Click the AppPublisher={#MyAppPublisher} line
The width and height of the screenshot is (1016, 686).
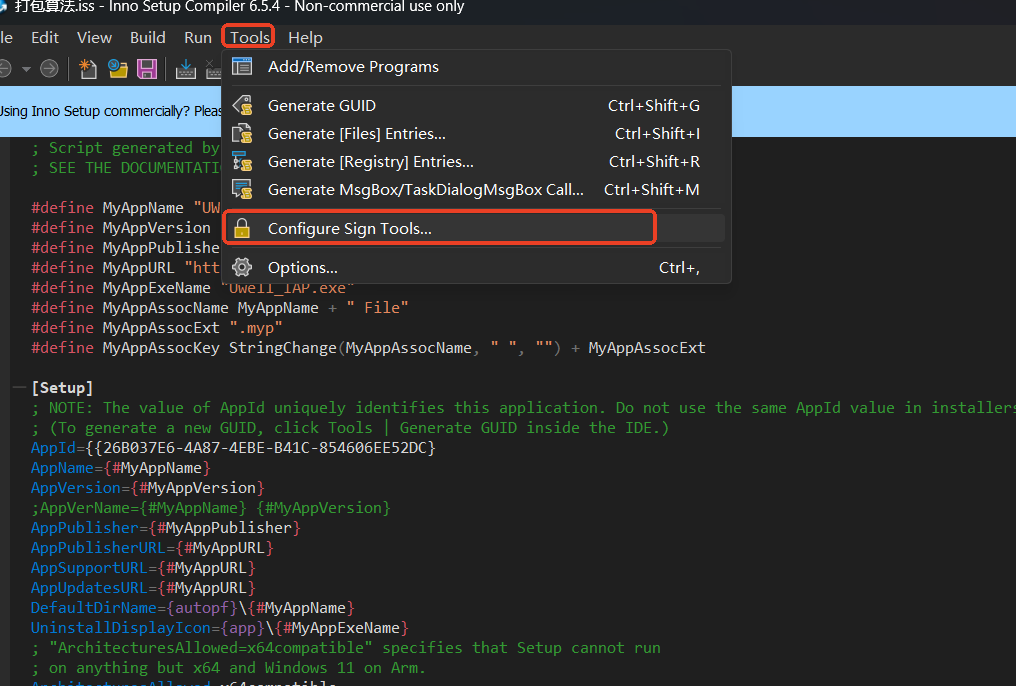(x=166, y=528)
